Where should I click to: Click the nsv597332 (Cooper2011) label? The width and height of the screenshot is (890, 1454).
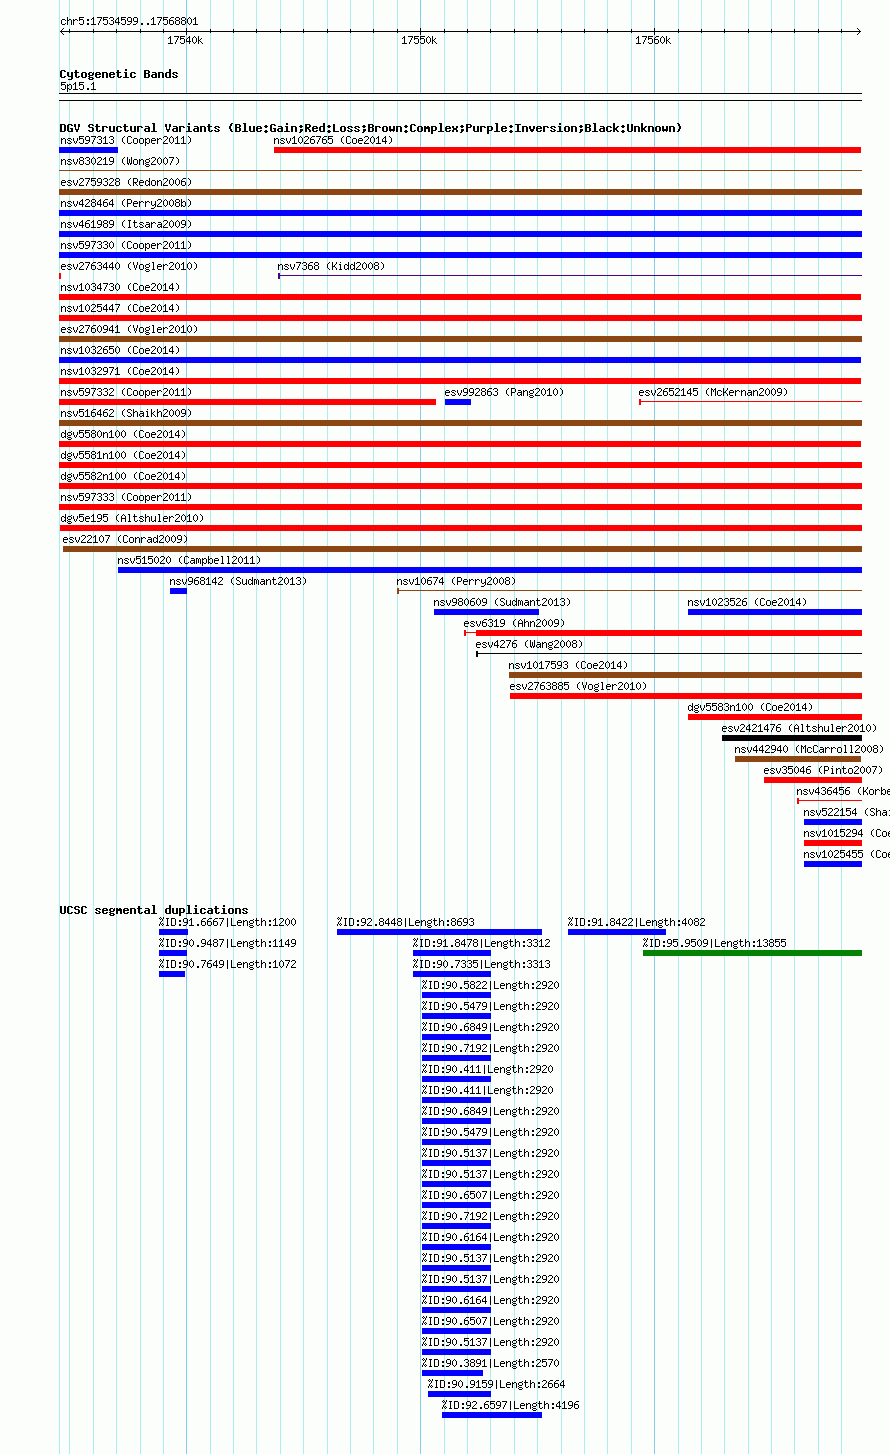(x=126, y=393)
